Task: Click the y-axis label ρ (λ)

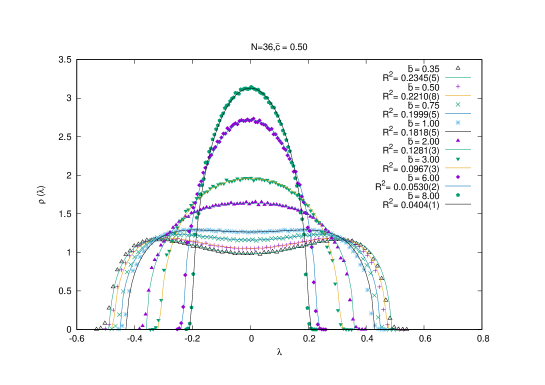Action: pos(42,195)
